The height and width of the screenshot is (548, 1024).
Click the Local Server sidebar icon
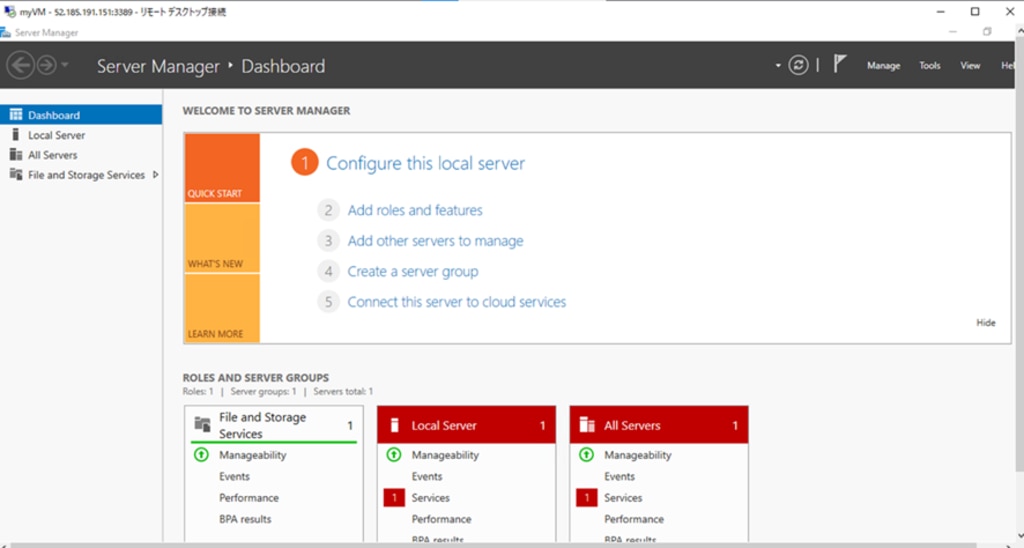point(16,135)
